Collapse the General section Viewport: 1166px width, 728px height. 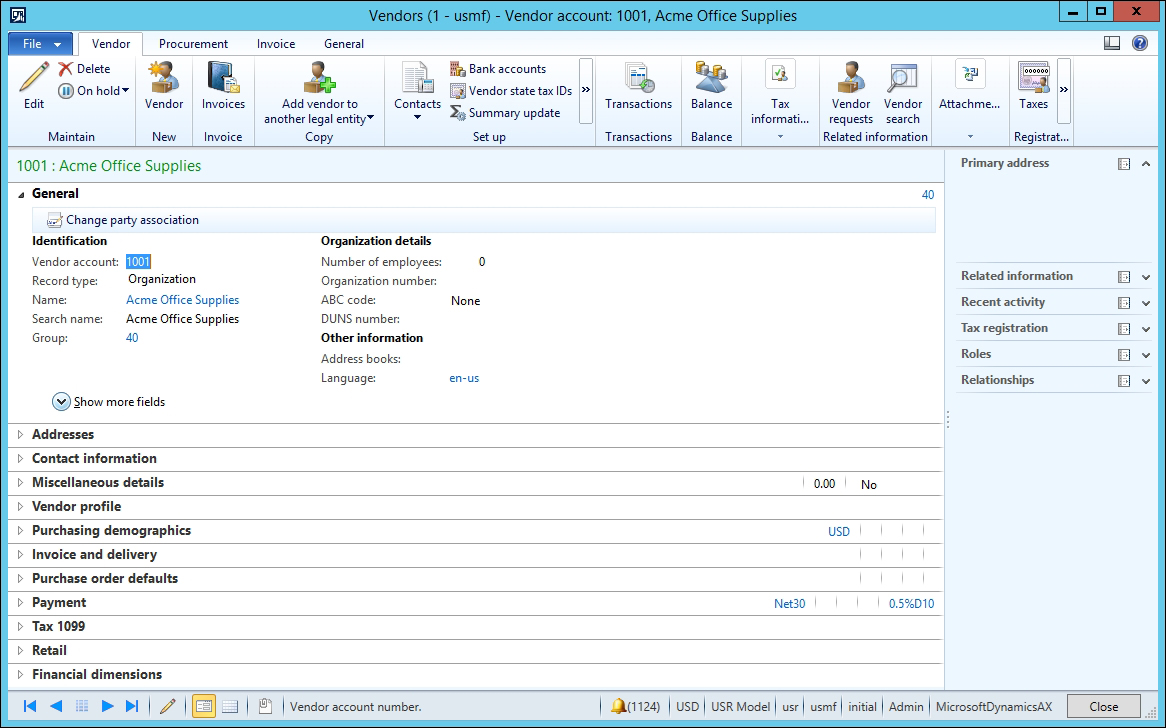tap(21, 194)
